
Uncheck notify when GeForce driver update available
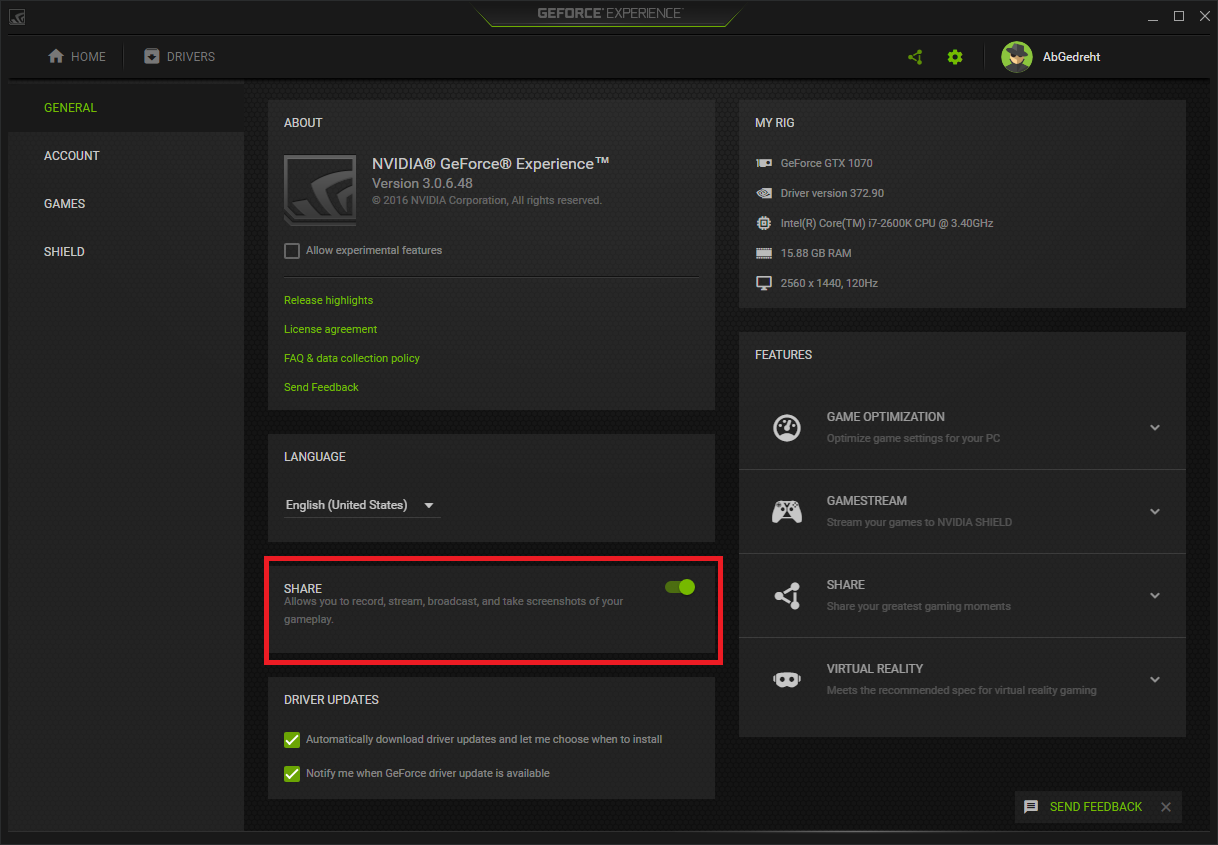click(292, 773)
